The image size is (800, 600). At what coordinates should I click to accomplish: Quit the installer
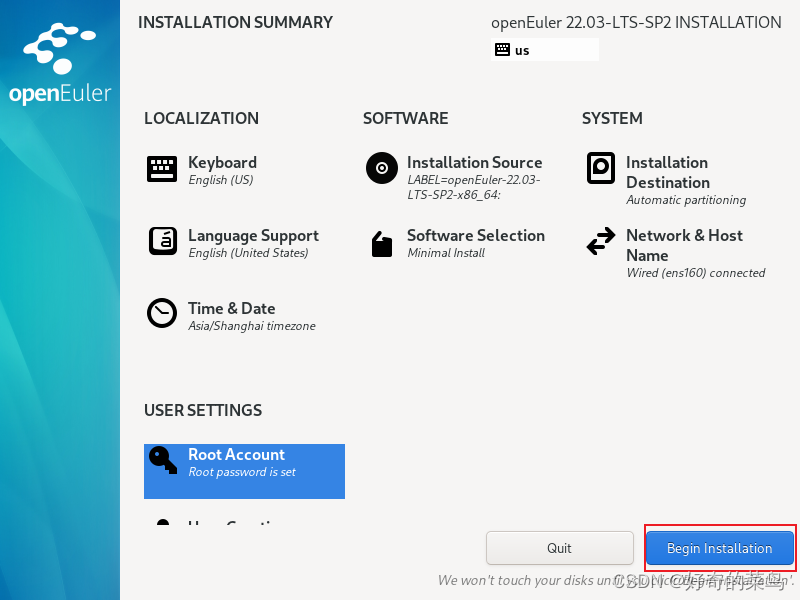click(560, 548)
